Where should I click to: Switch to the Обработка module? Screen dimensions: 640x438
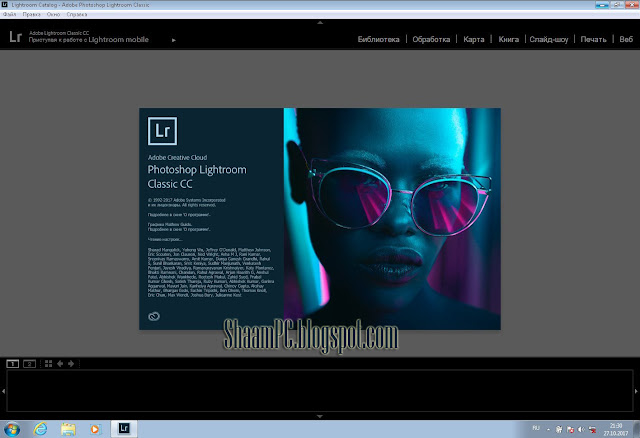(x=431, y=39)
